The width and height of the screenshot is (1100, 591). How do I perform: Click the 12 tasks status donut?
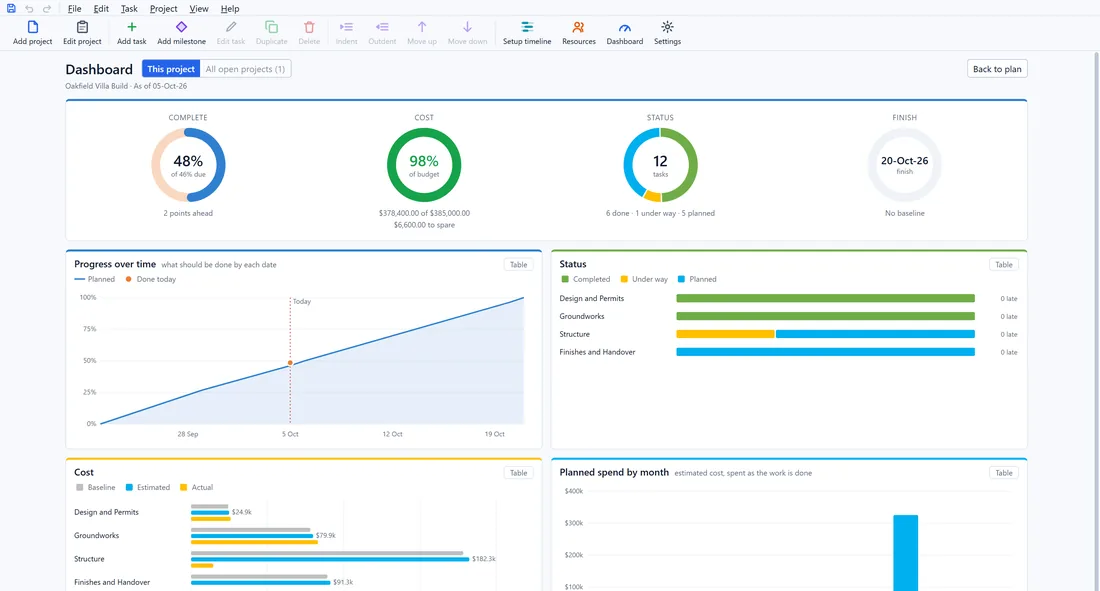pyautogui.click(x=660, y=165)
